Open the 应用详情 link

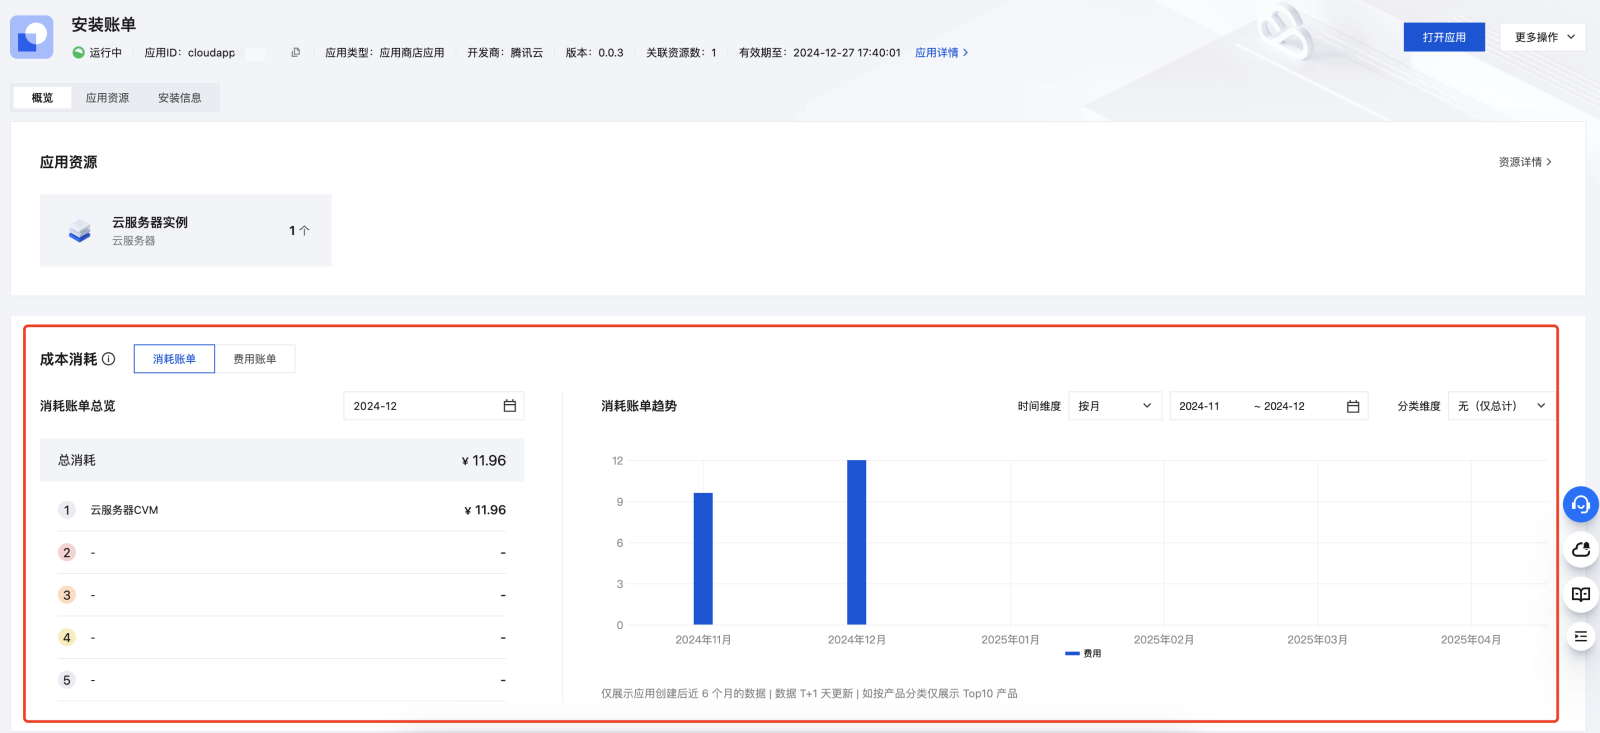coord(941,53)
